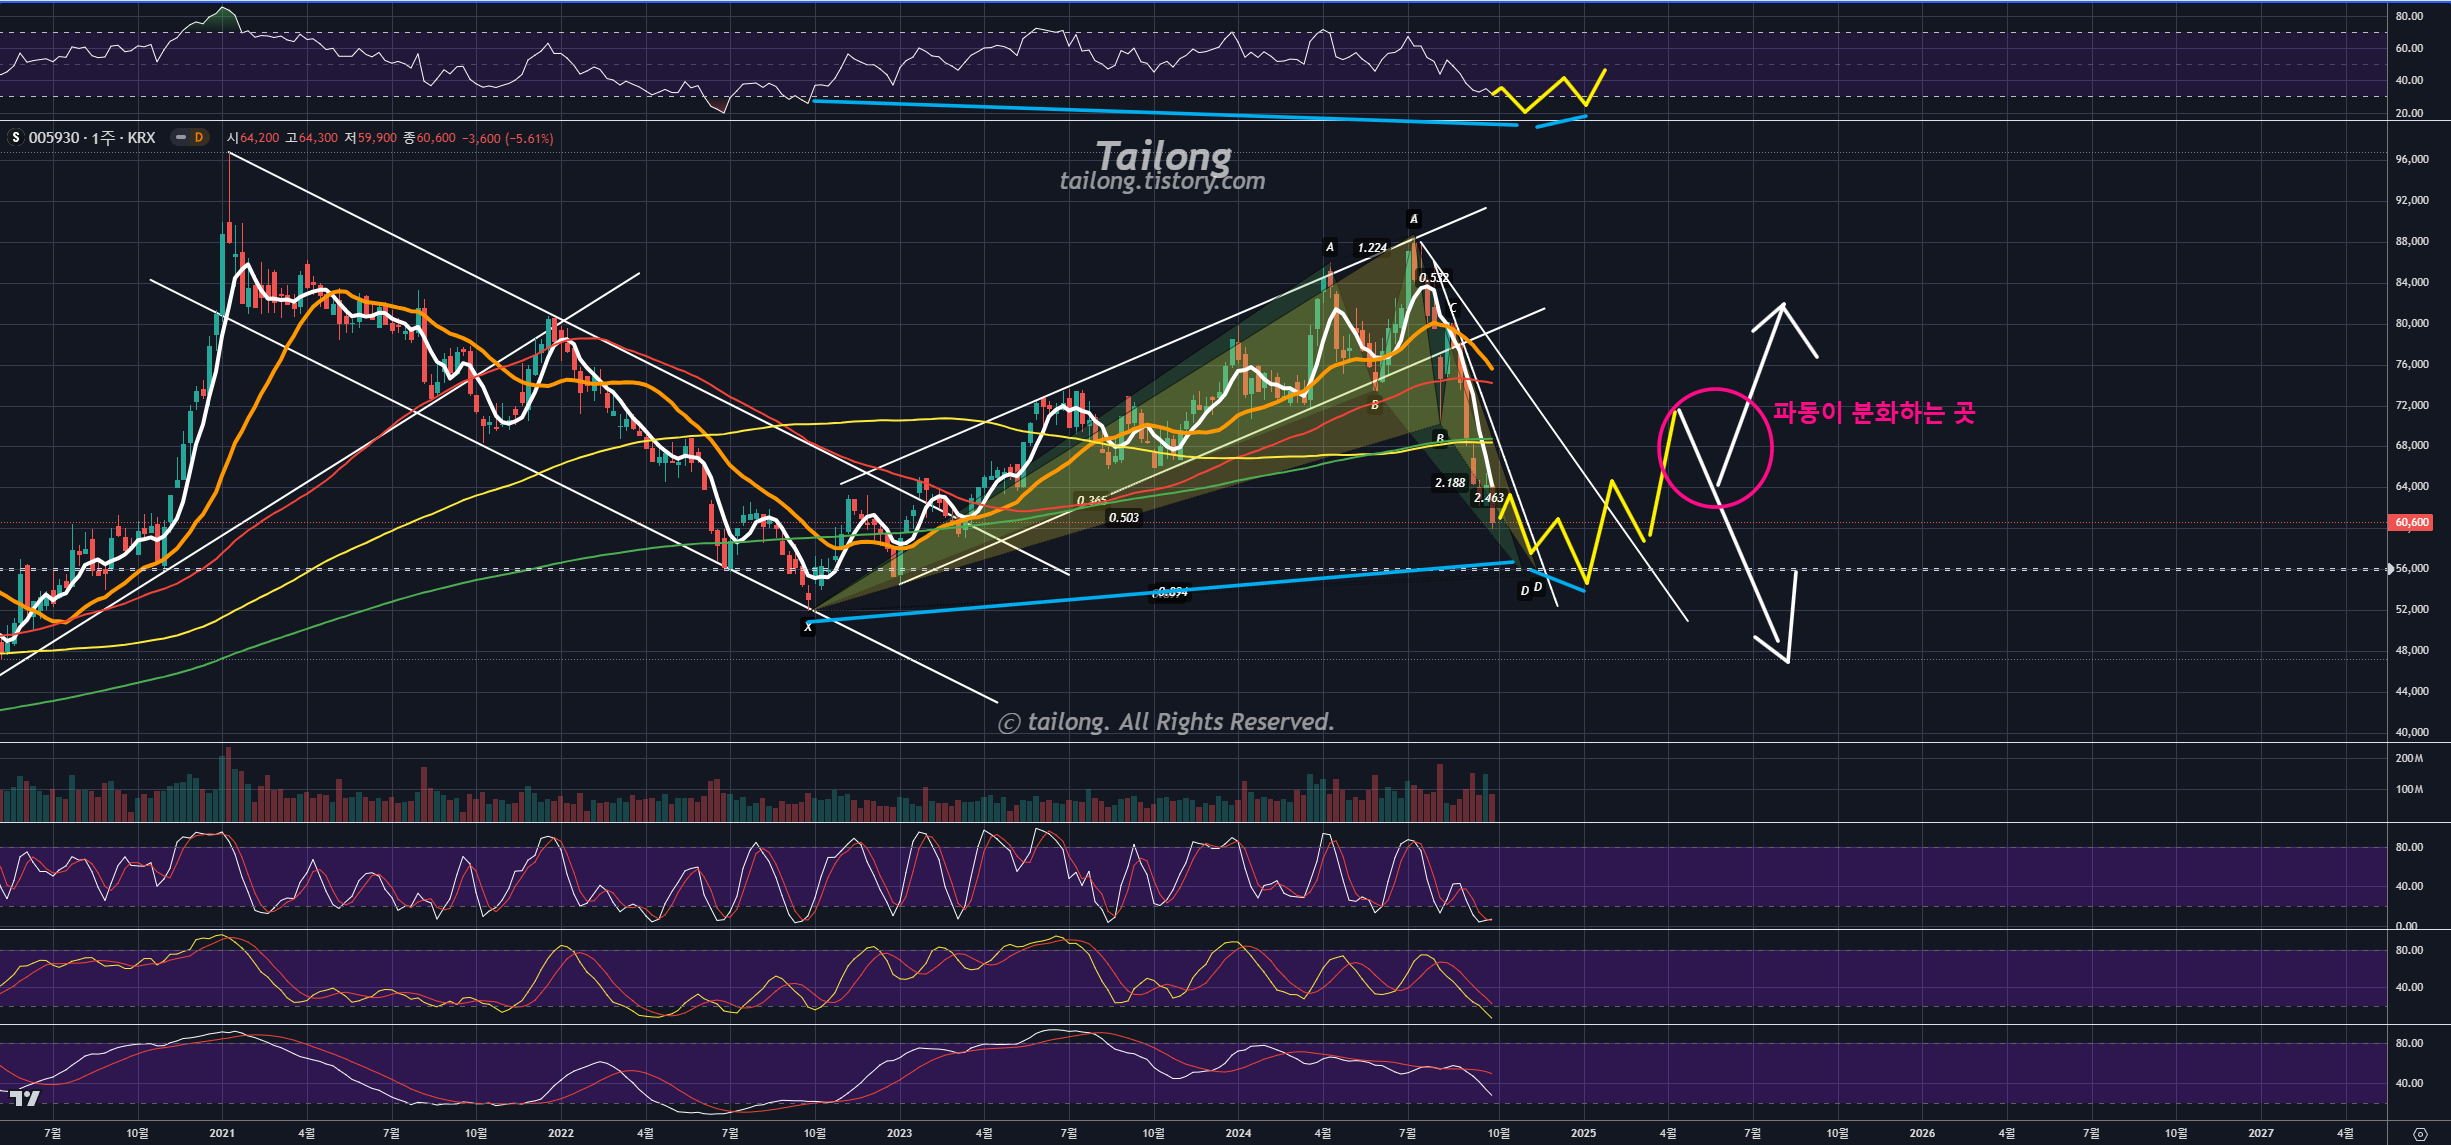Click the '2023' label on the time axis
Screen dimensions: 2451x1145
click(899, 1133)
